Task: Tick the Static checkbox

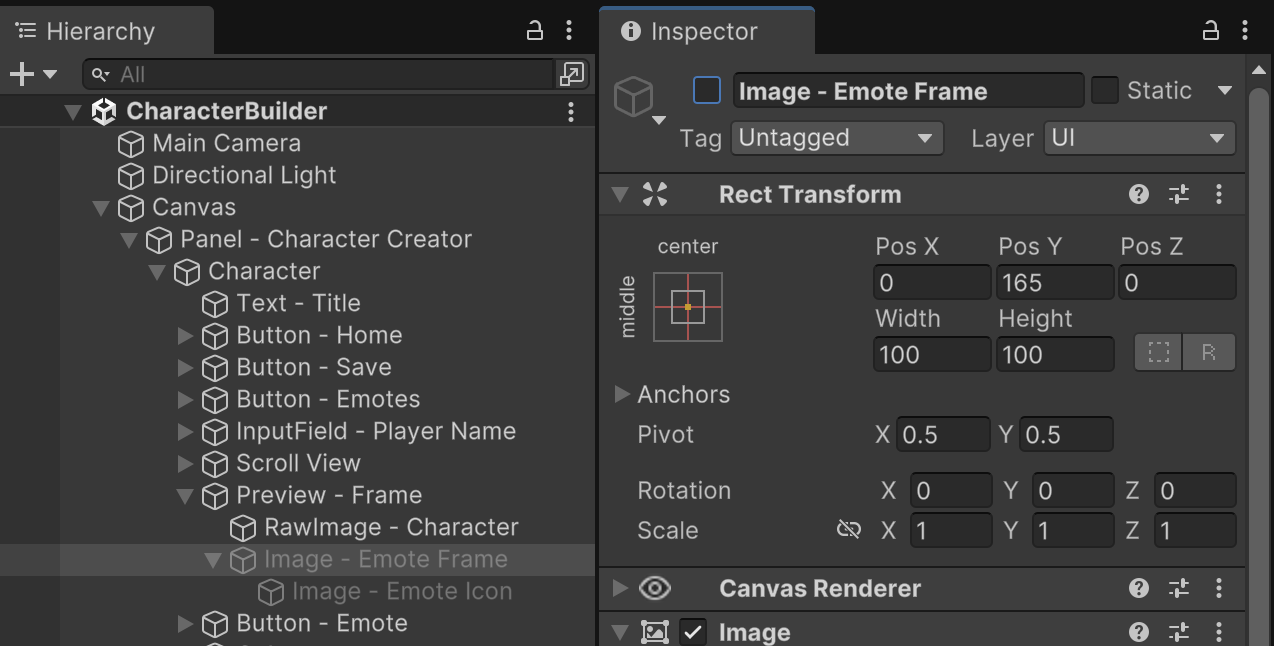Action: coord(1104,91)
